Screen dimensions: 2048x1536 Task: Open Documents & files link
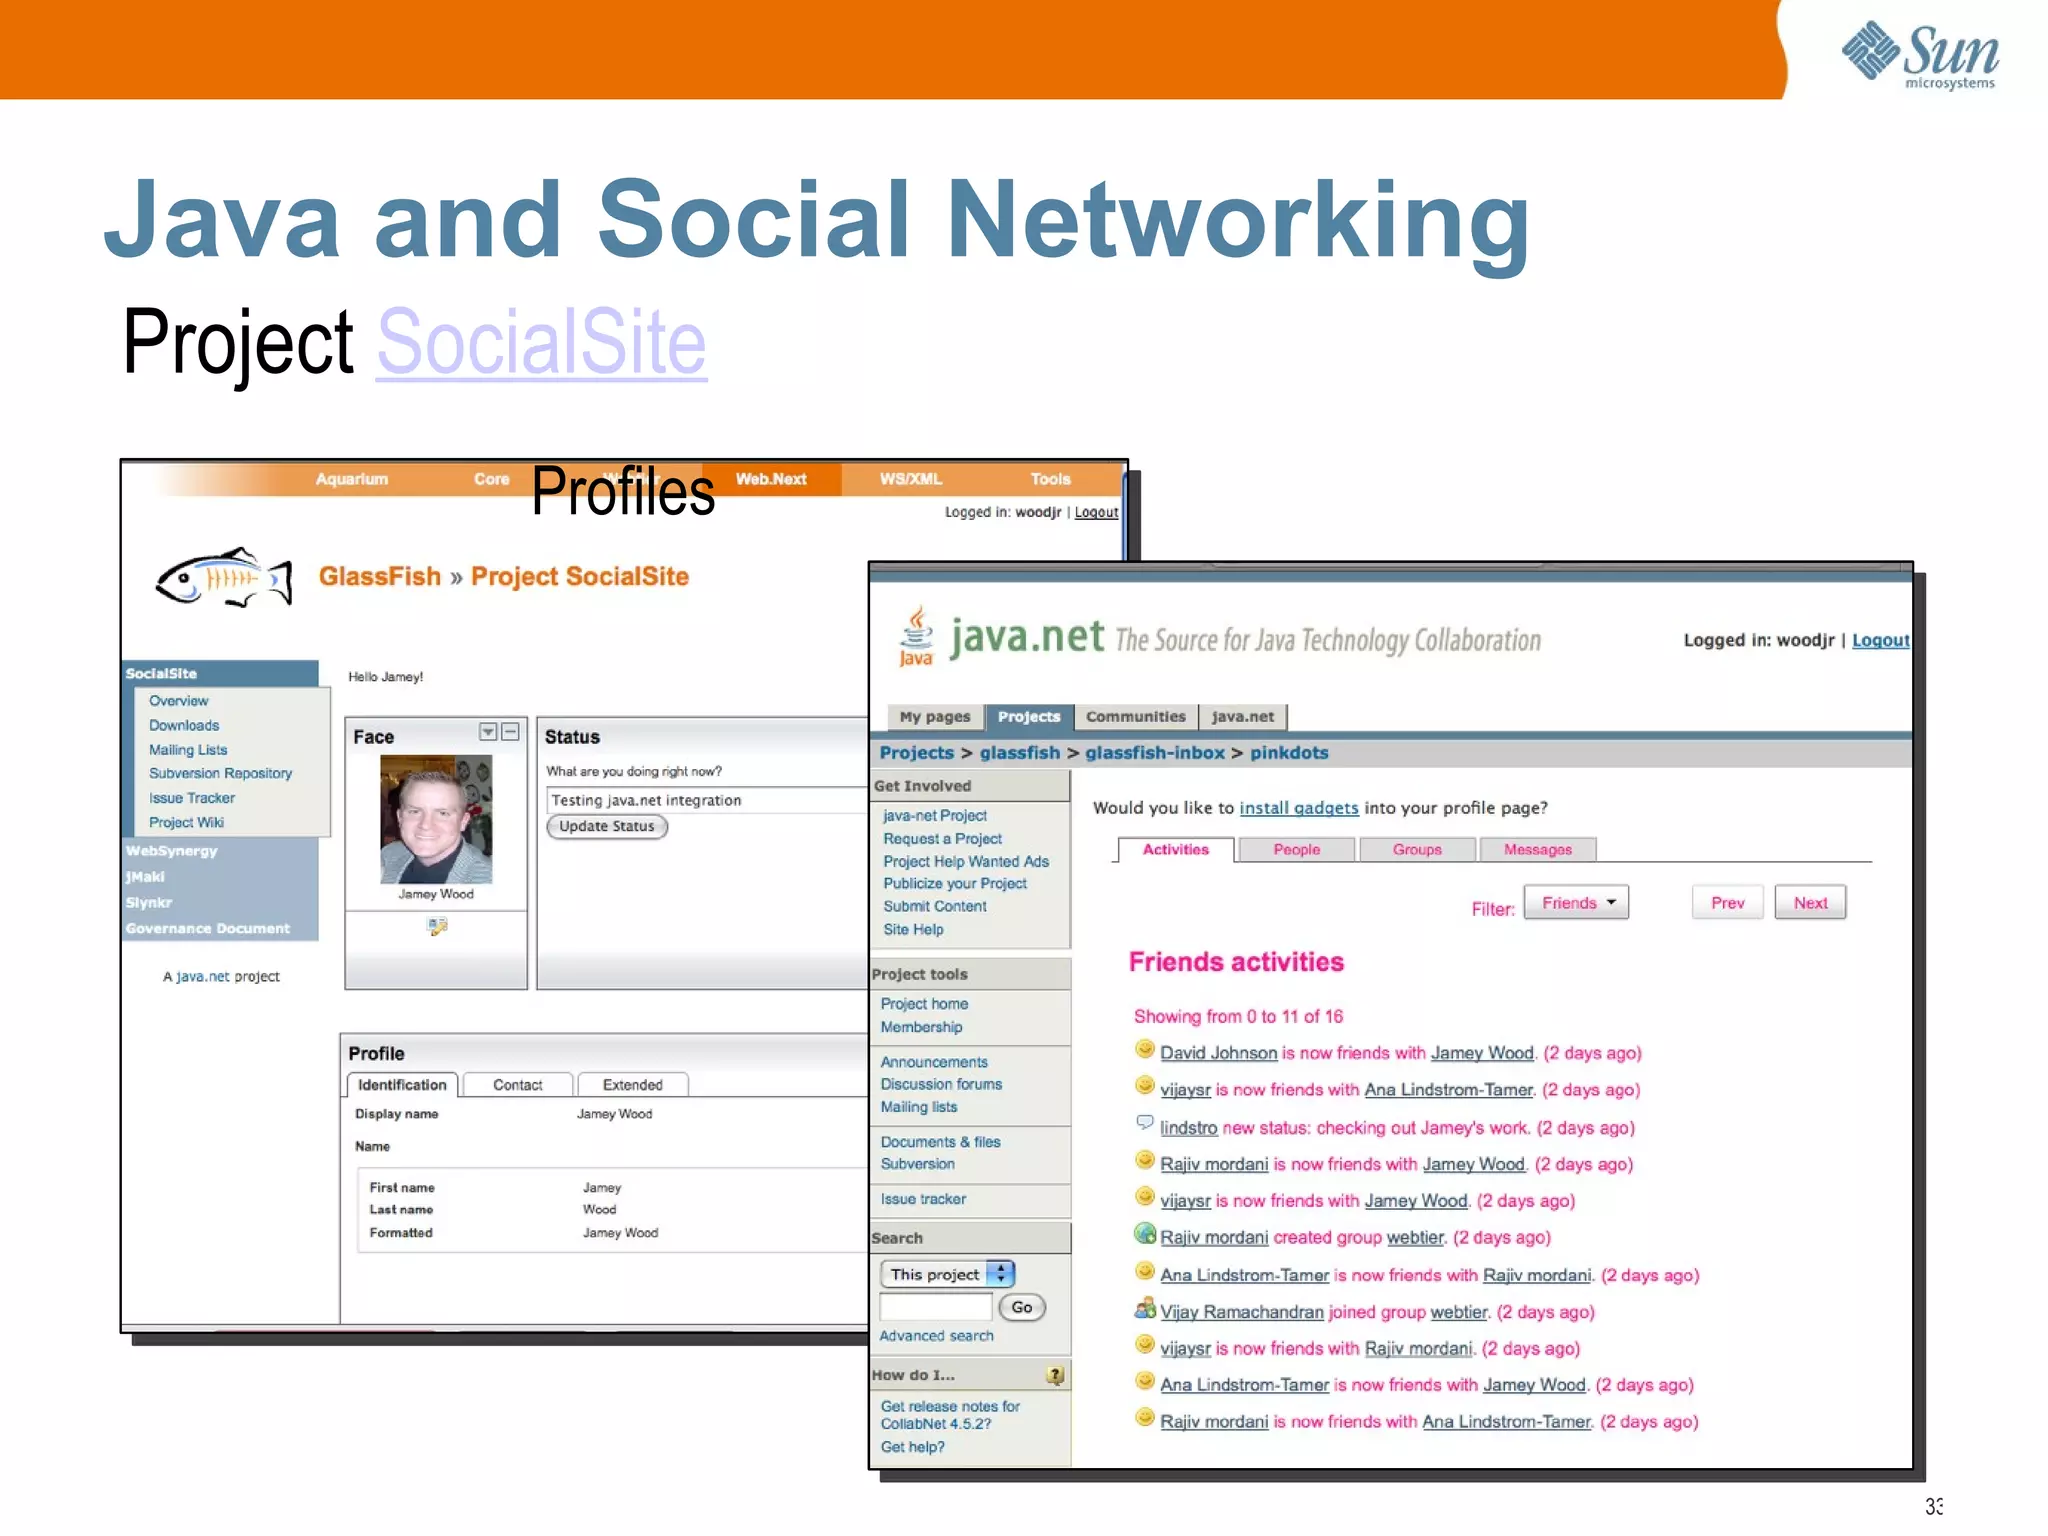coord(940,1142)
